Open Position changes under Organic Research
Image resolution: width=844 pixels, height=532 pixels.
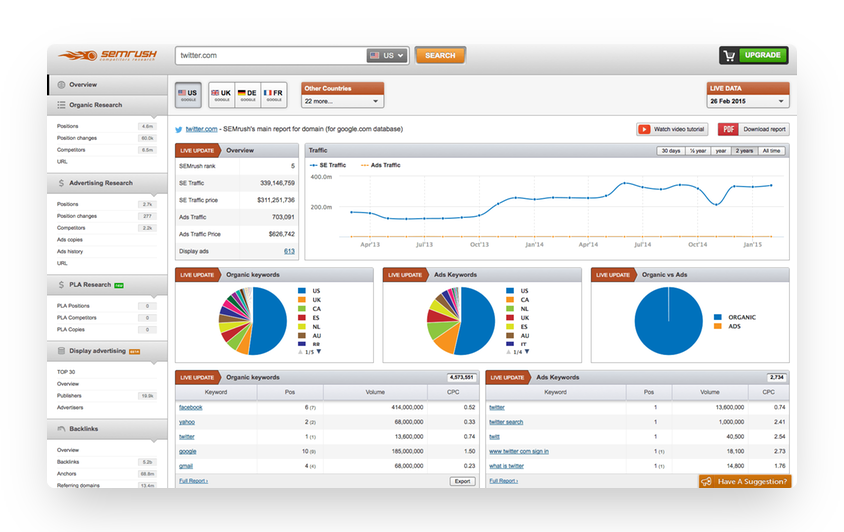(77, 138)
